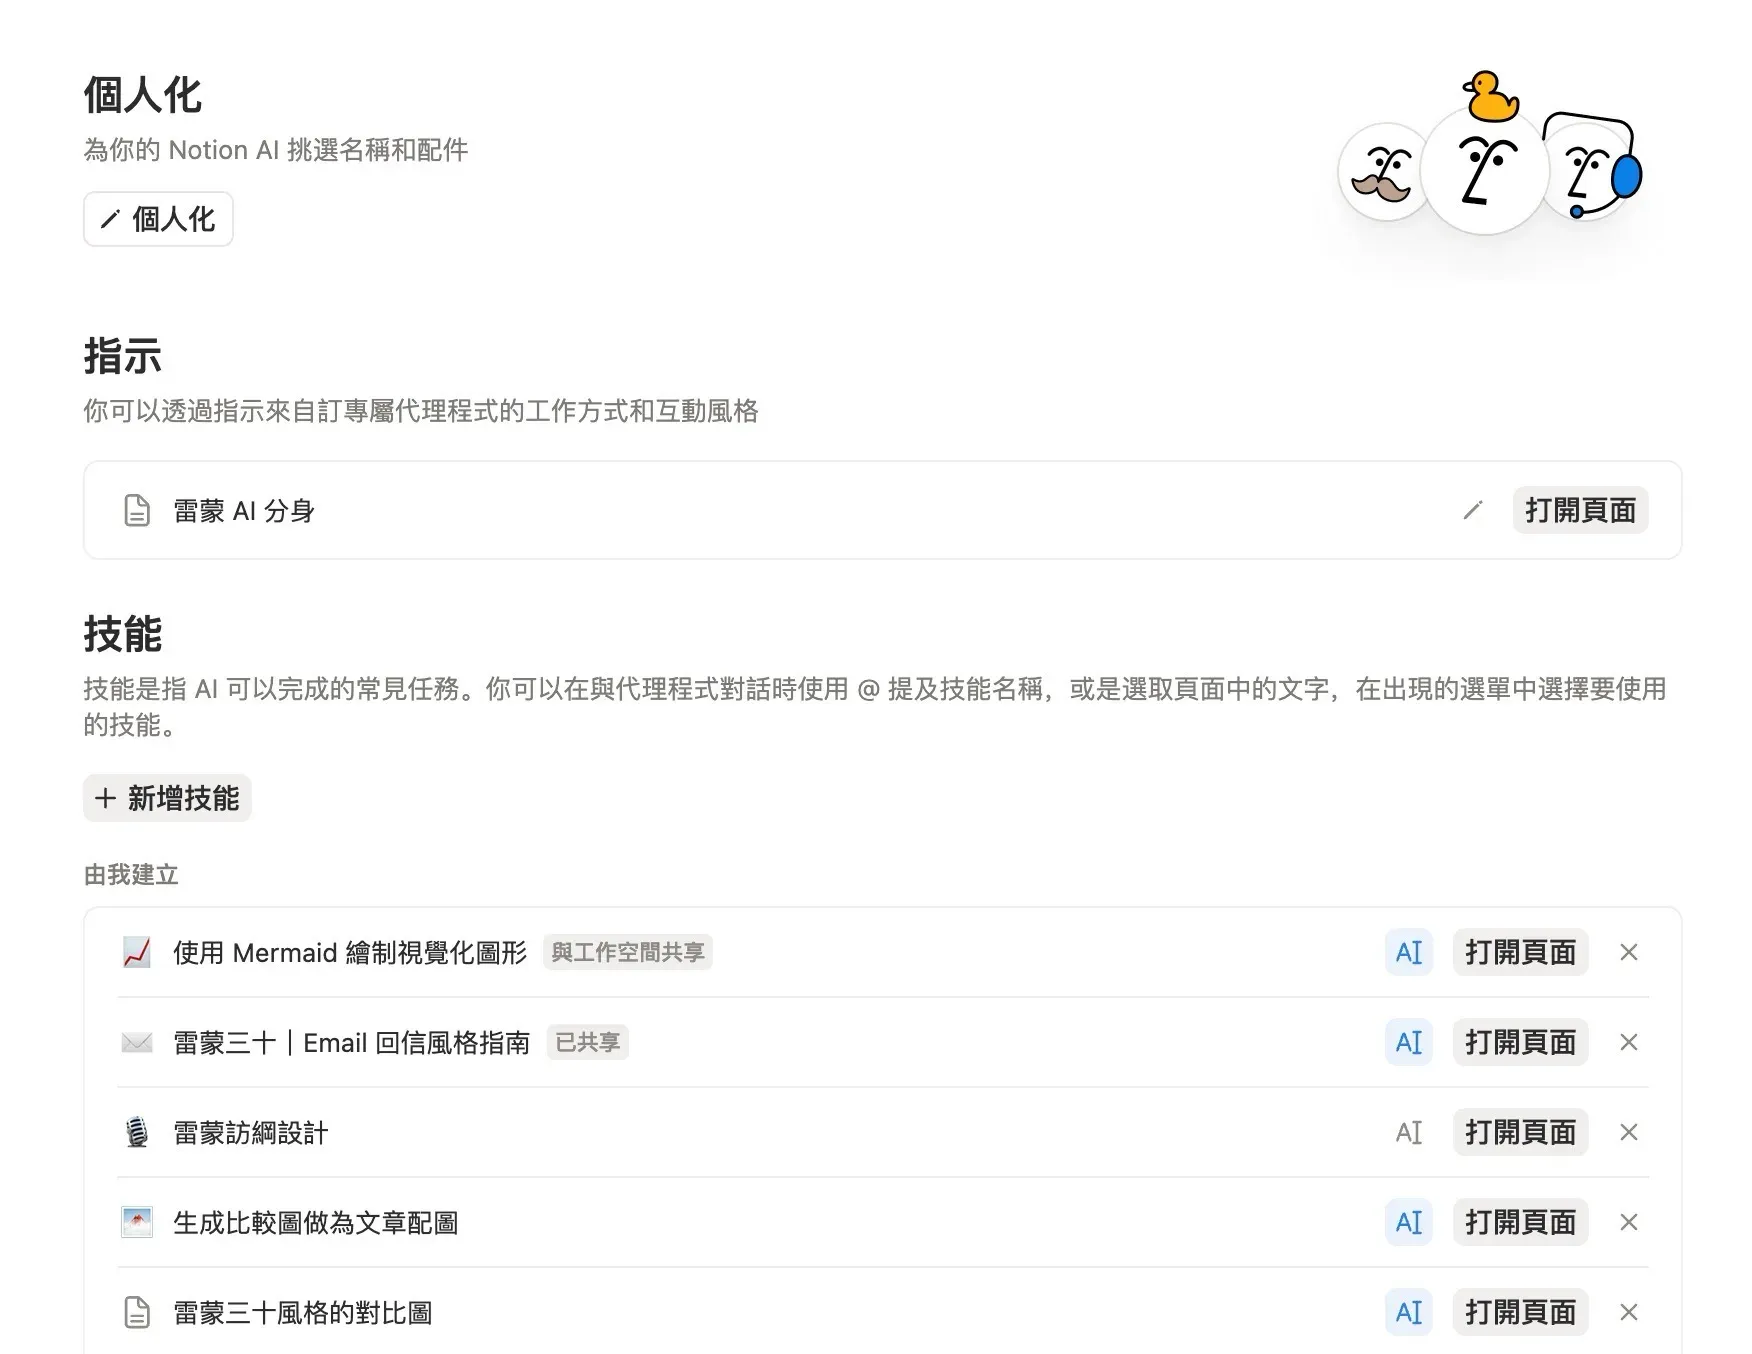This screenshot has height=1354, width=1752.
Task: Remove the Email 回信風格指南 skill
Action: pos(1628,1043)
